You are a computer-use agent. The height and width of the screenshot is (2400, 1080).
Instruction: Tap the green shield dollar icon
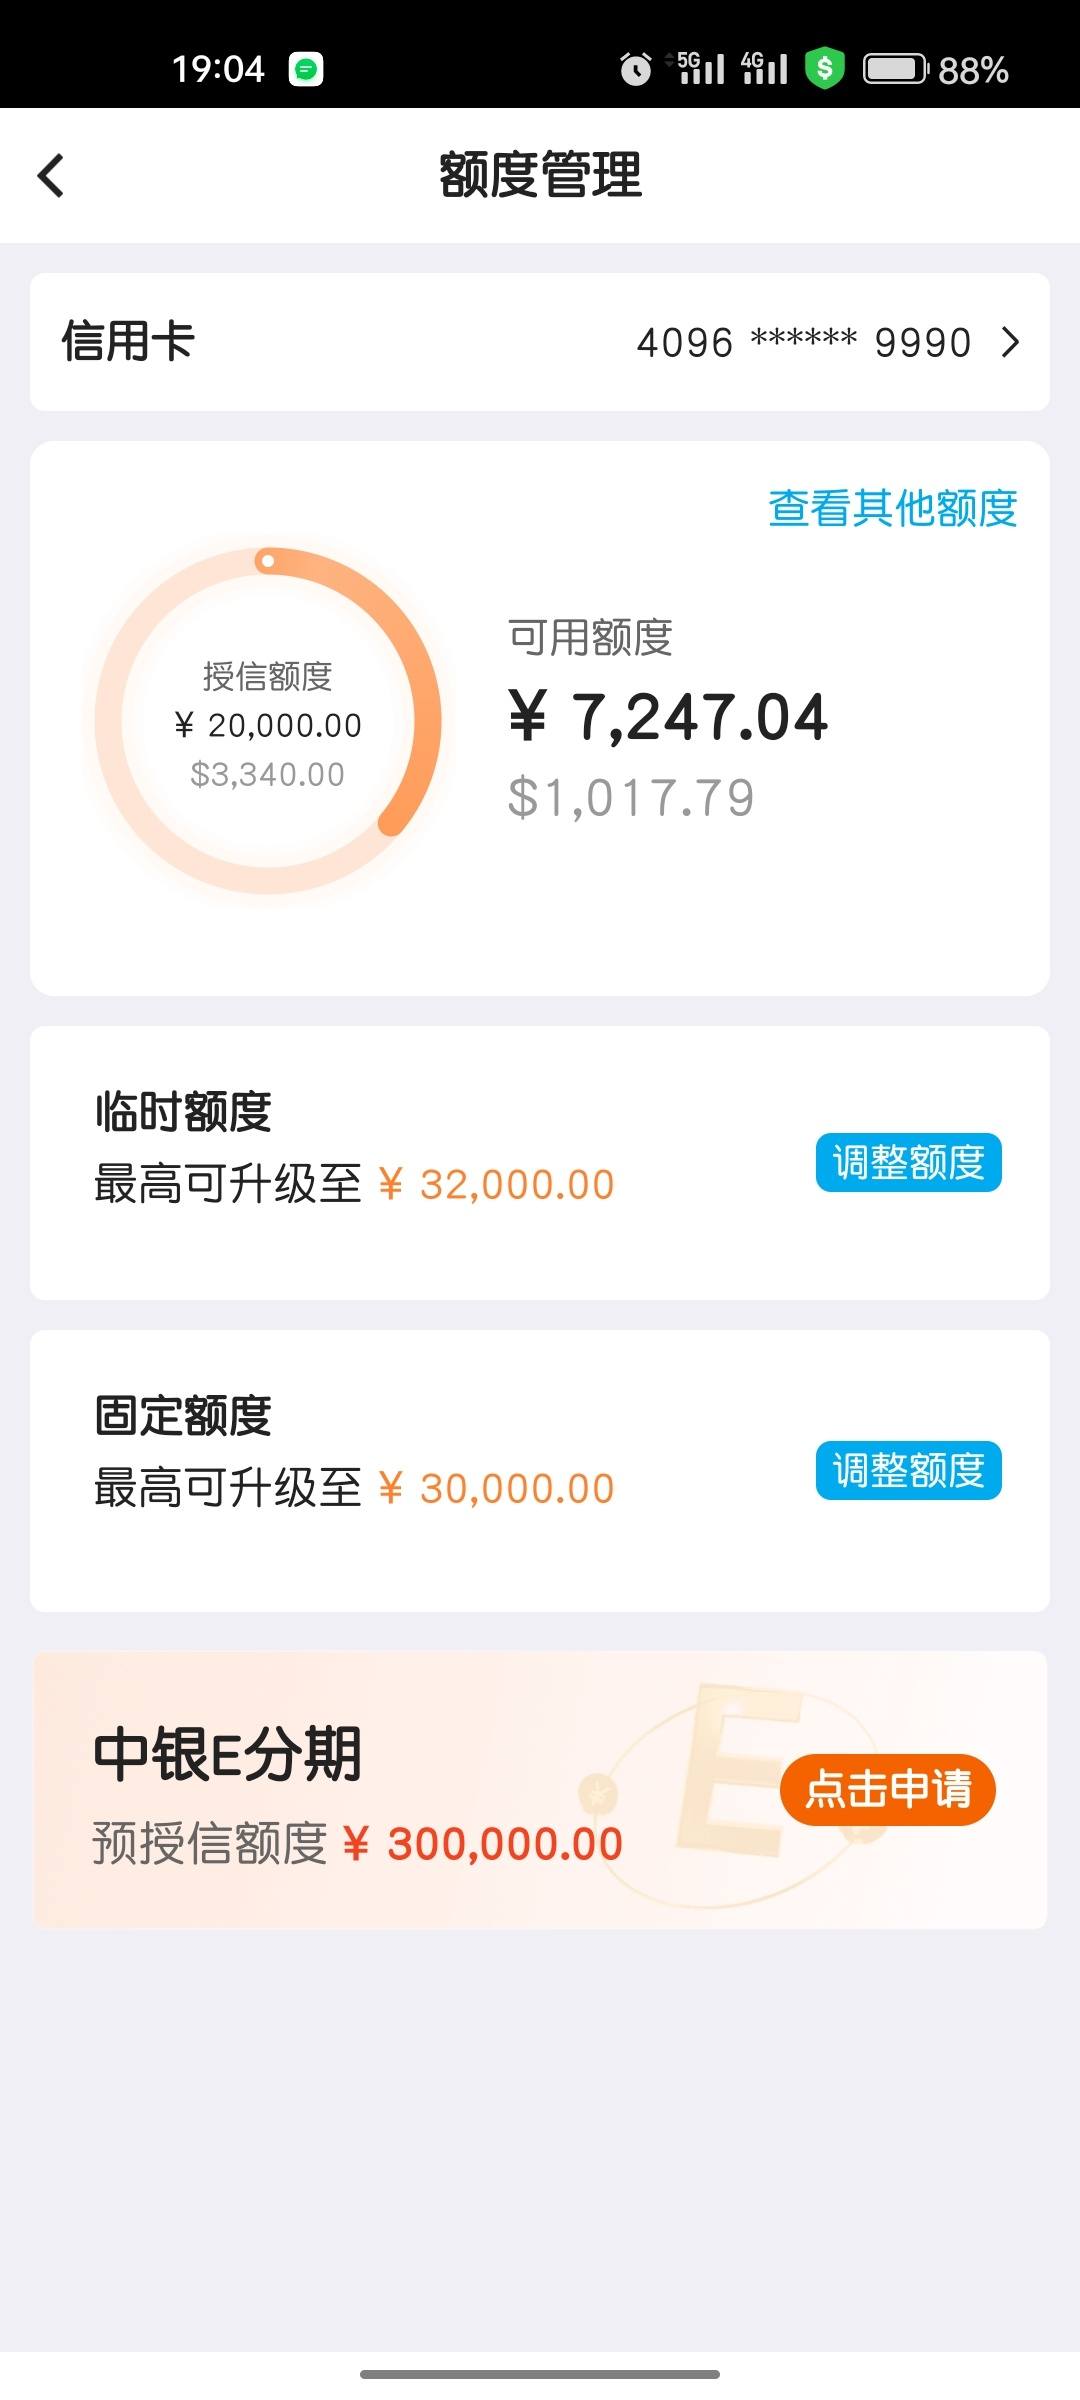(x=825, y=68)
